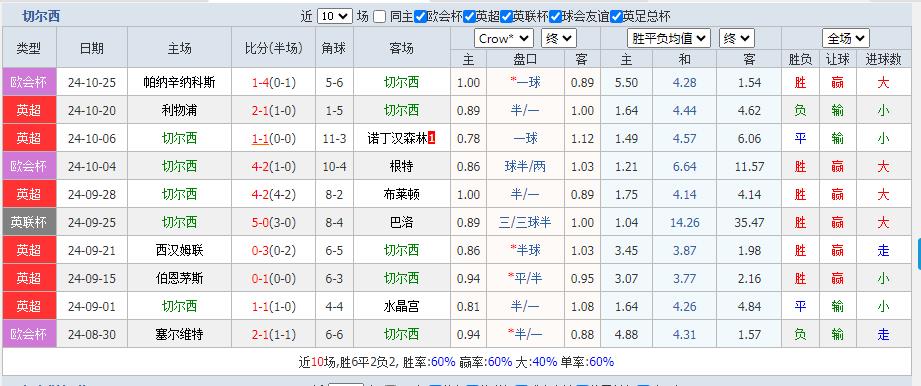921x386 pixels.
Task: Open the 1-1 score against 诺丁汉森林
Action: coord(261,139)
